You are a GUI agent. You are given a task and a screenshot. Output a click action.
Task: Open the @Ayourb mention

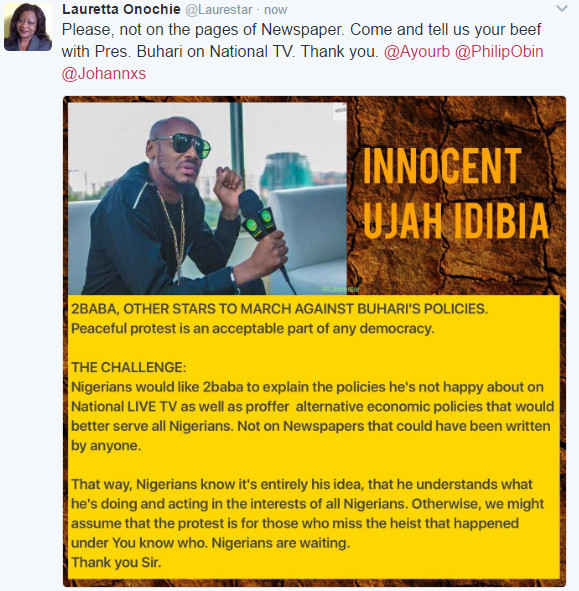coord(417,51)
